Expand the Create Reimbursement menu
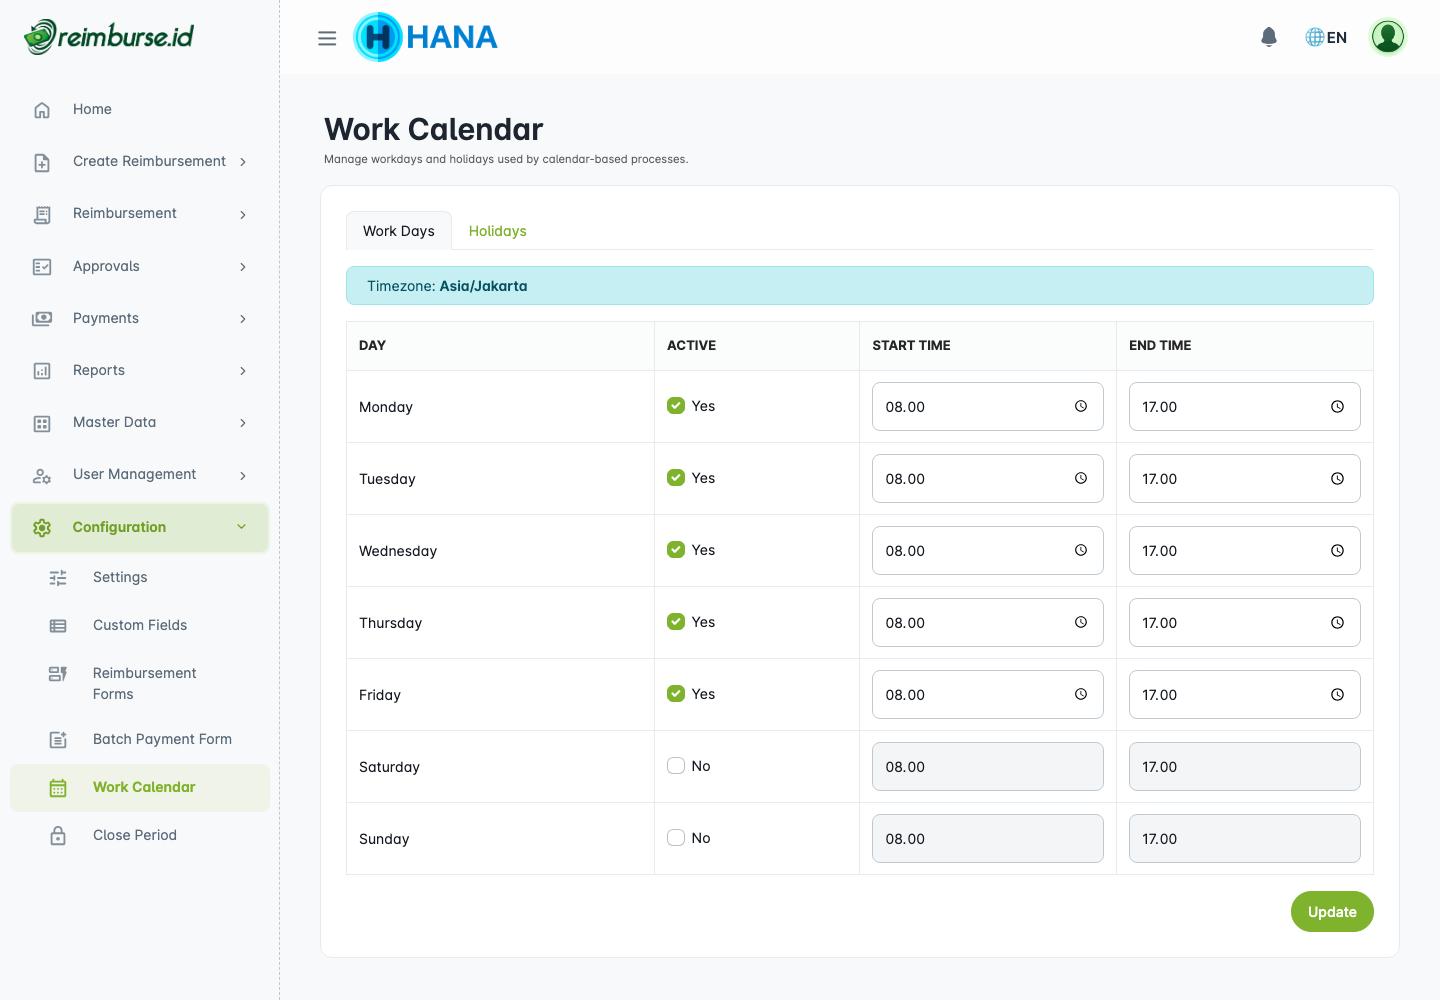 (x=150, y=162)
